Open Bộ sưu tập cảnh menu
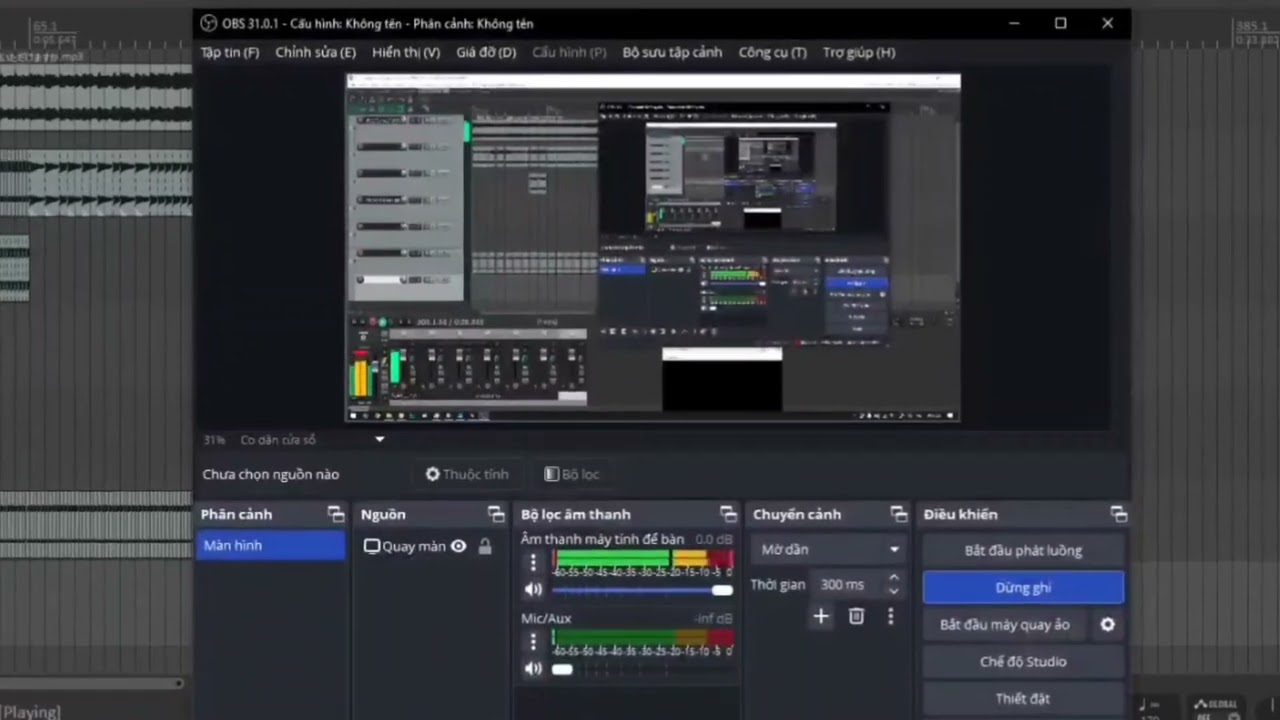 tap(672, 52)
